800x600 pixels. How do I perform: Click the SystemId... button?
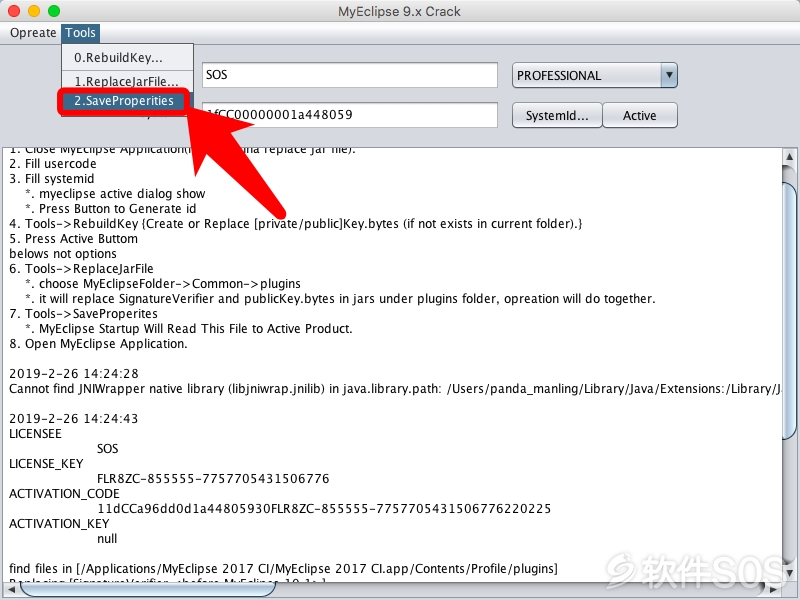click(557, 115)
